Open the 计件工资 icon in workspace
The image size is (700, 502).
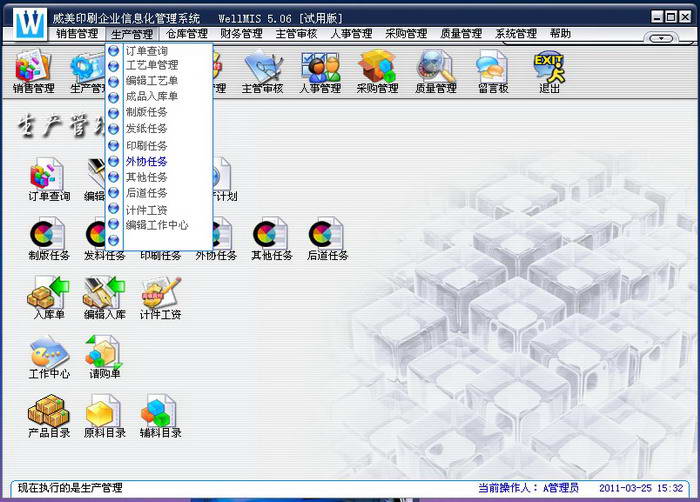click(x=160, y=298)
